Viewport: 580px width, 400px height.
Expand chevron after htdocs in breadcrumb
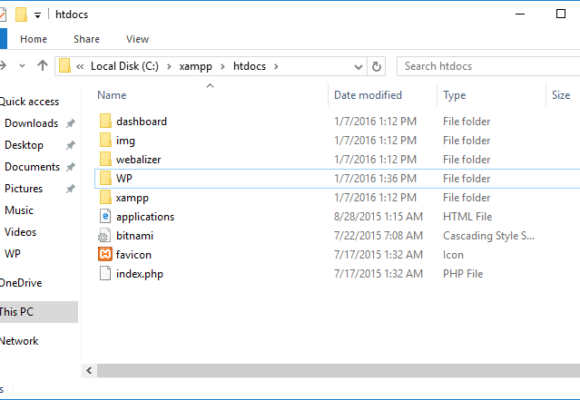(x=276, y=67)
